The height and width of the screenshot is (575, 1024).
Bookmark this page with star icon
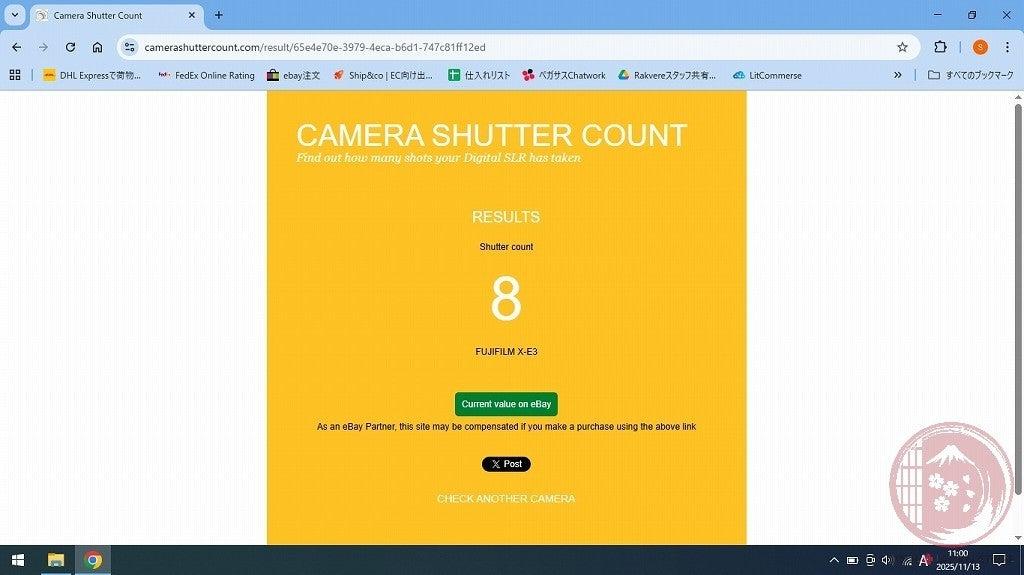click(902, 47)
